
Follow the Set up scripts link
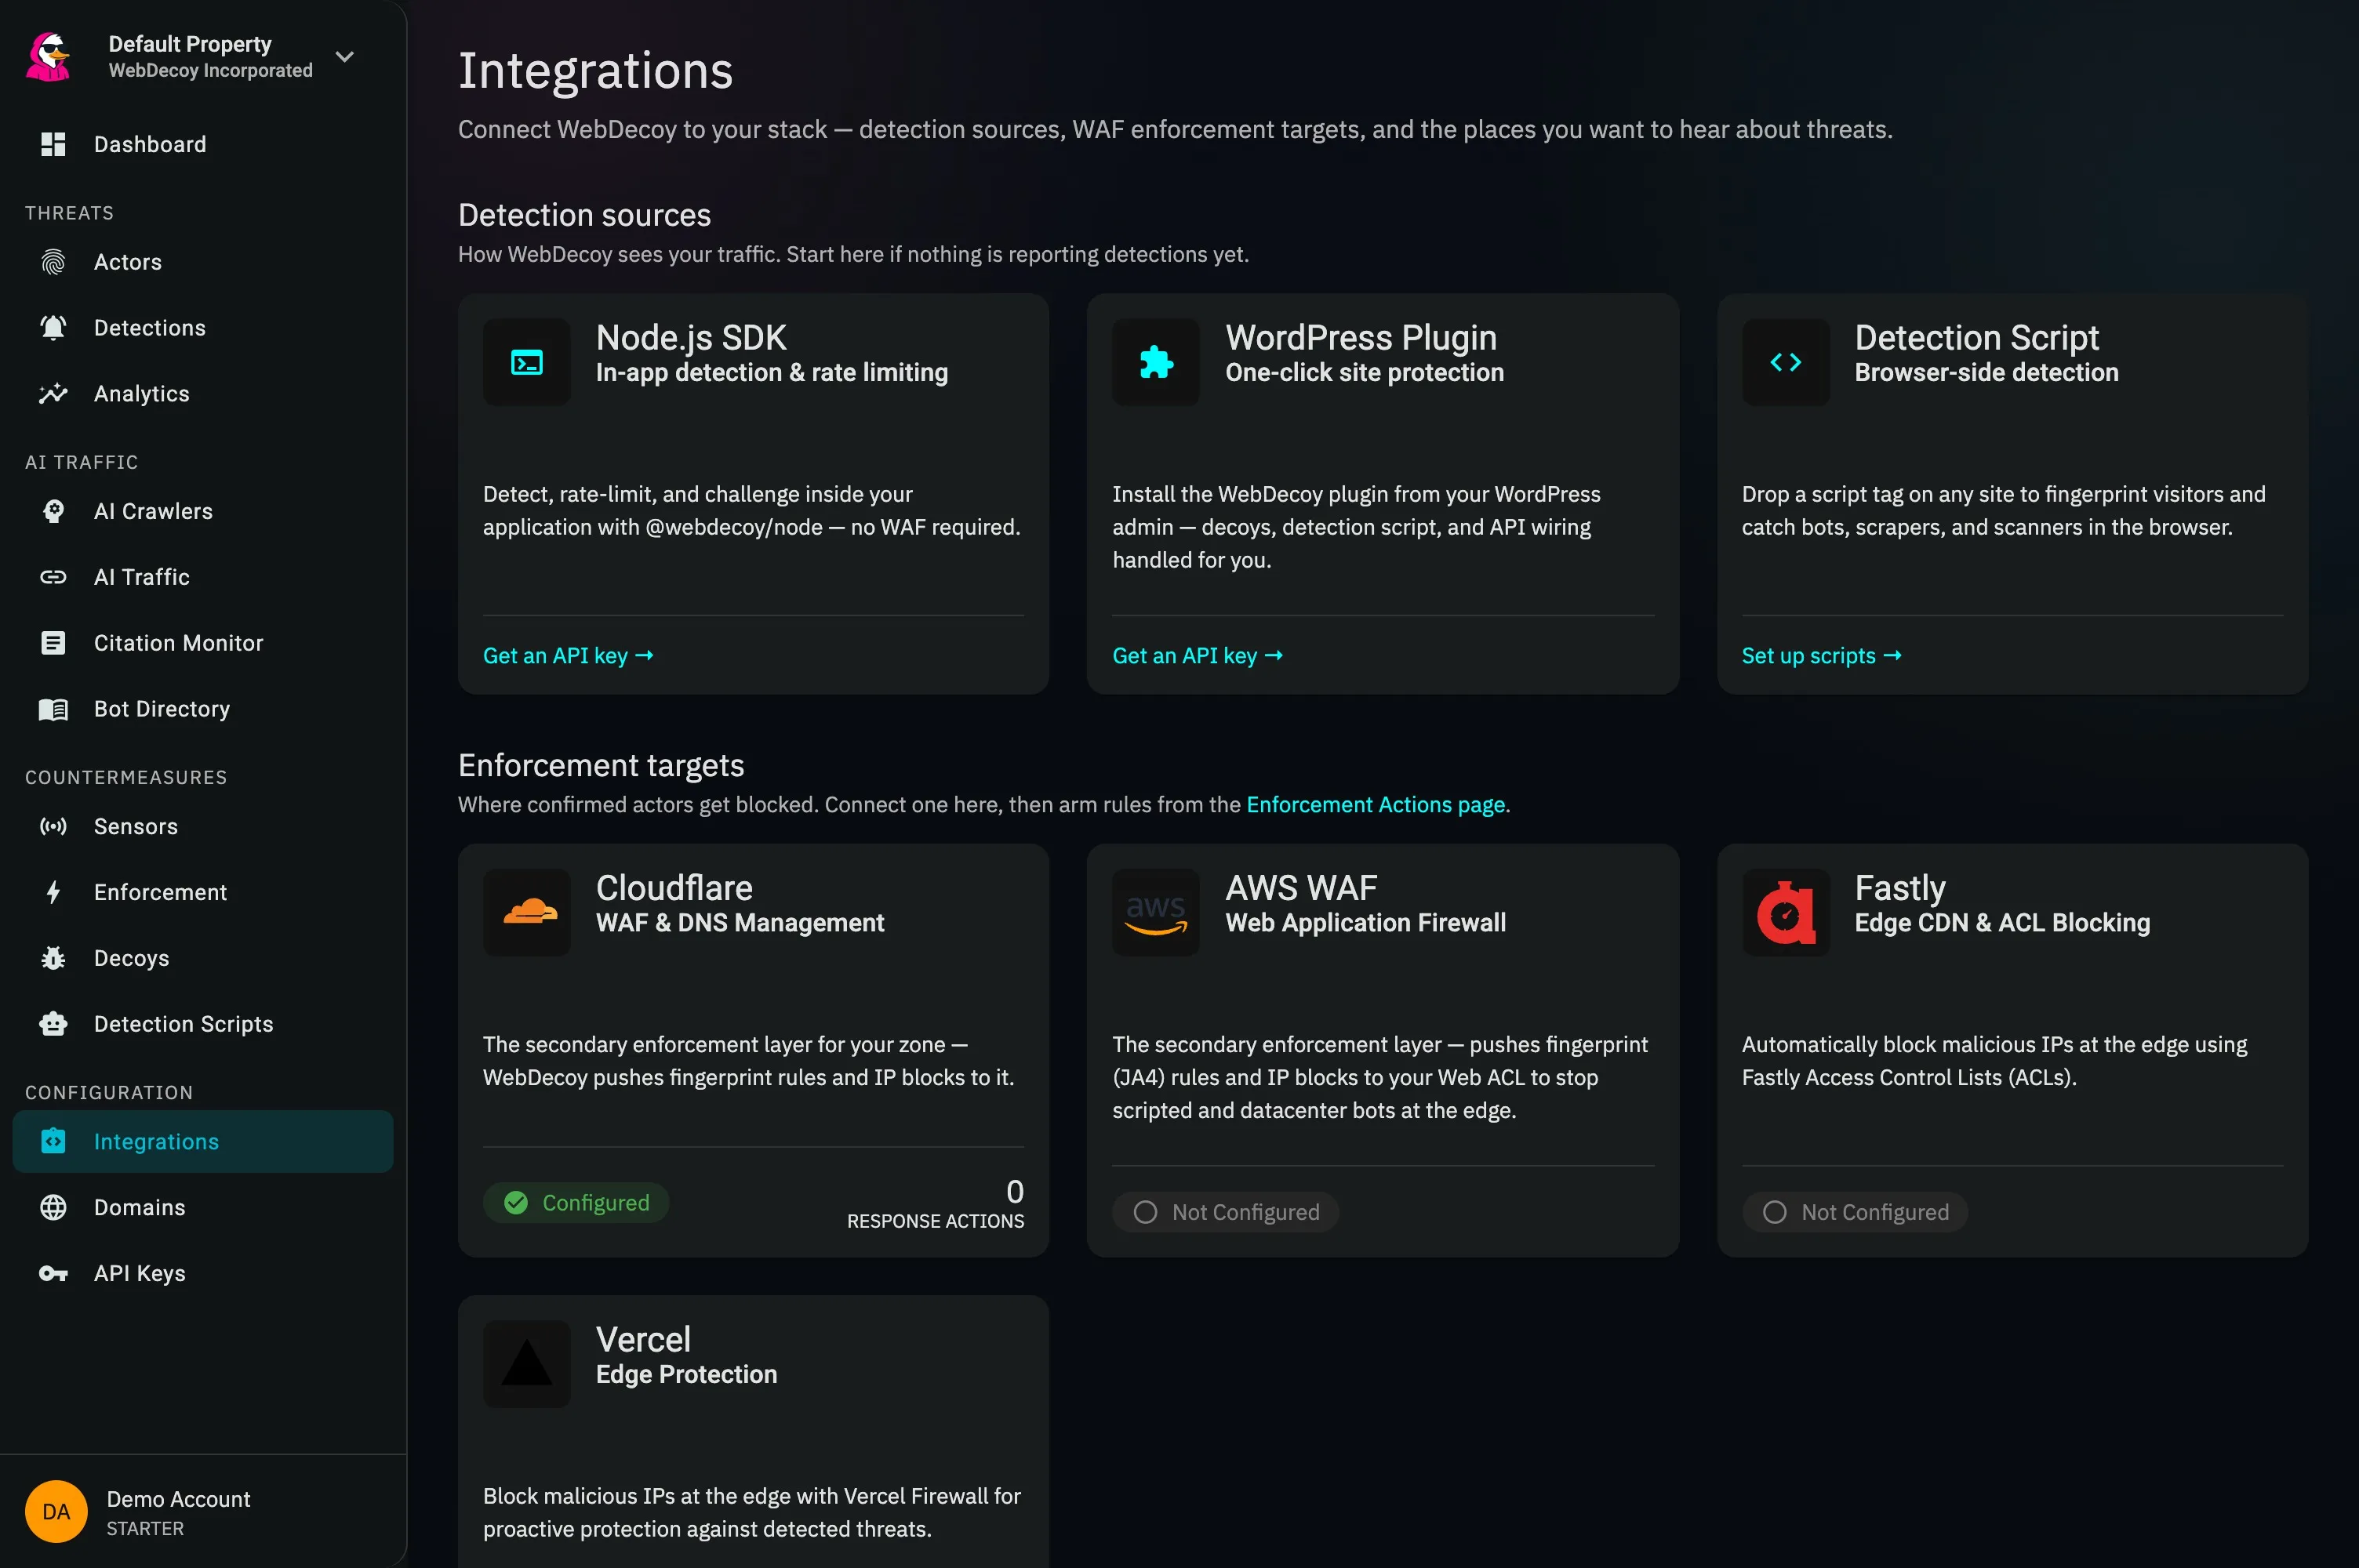tap(1821, 656)
